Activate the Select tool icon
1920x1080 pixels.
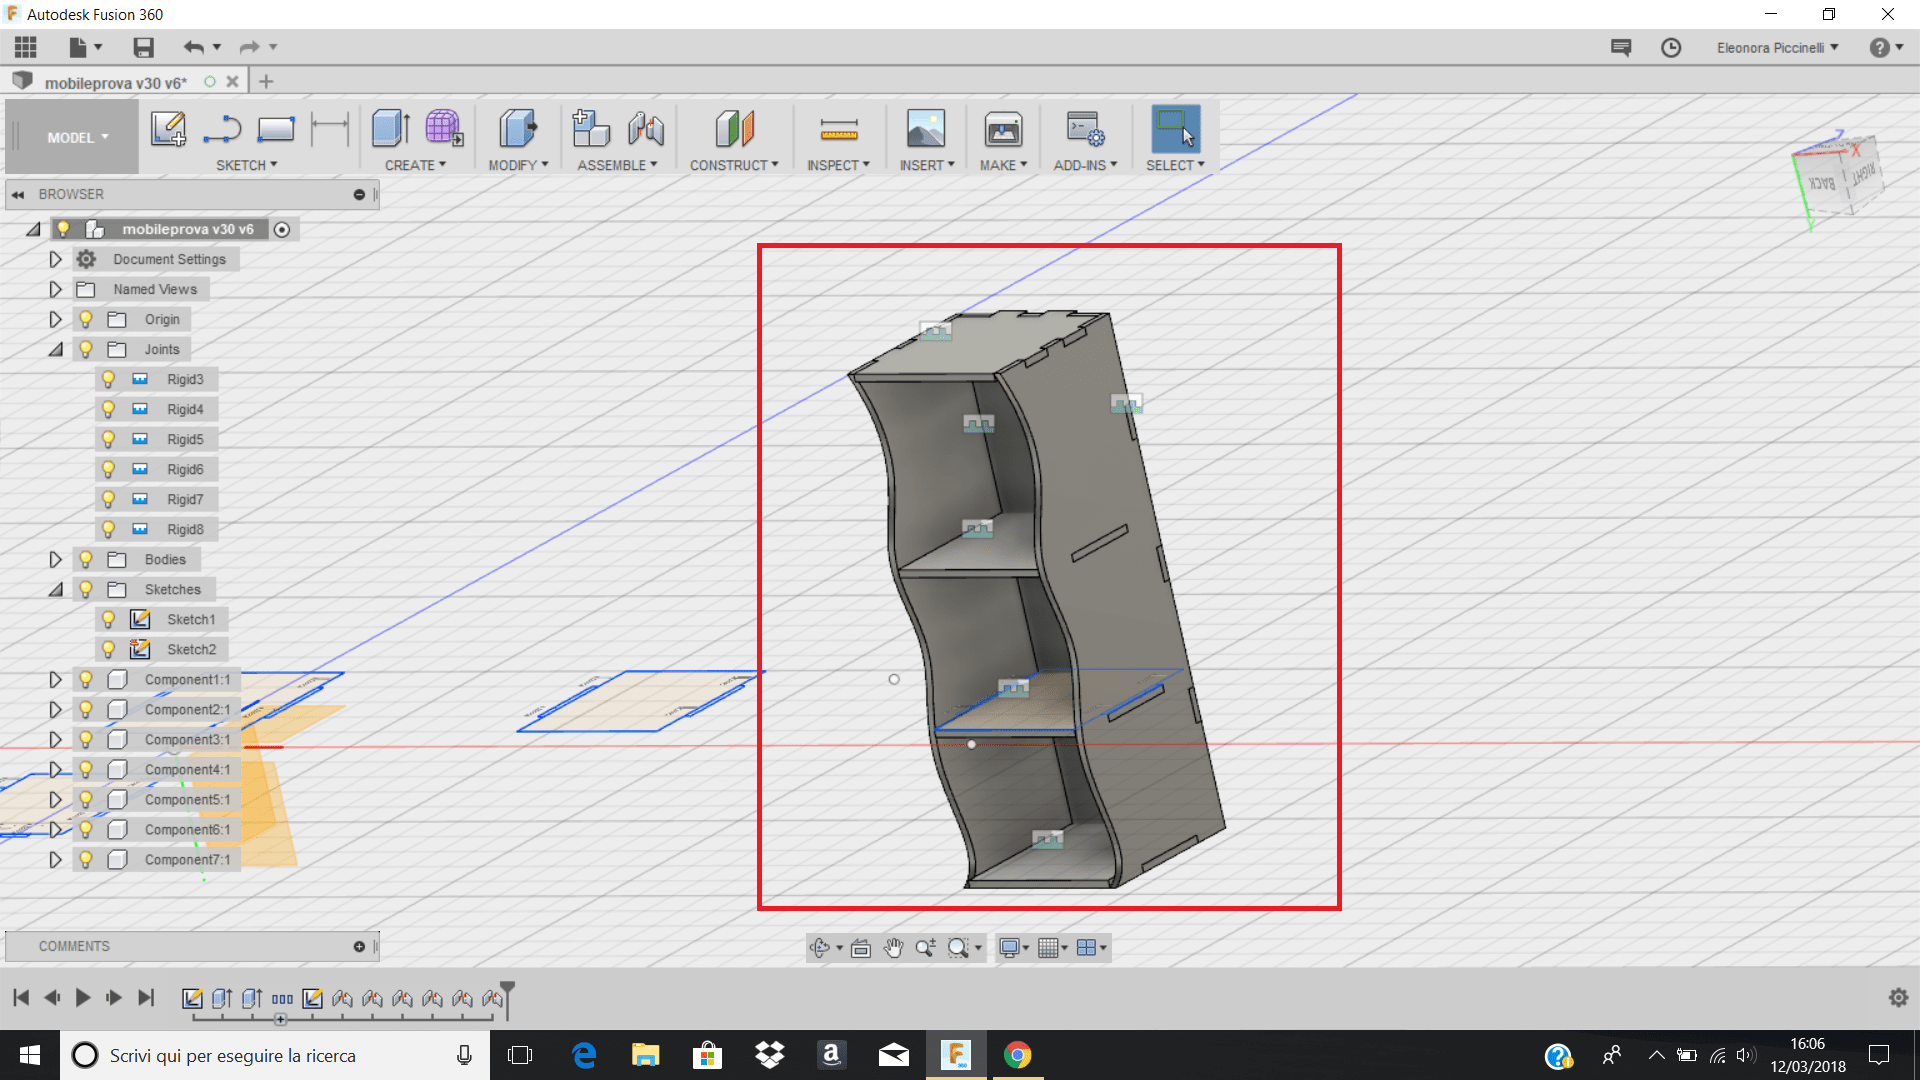tap(1175, 129)
